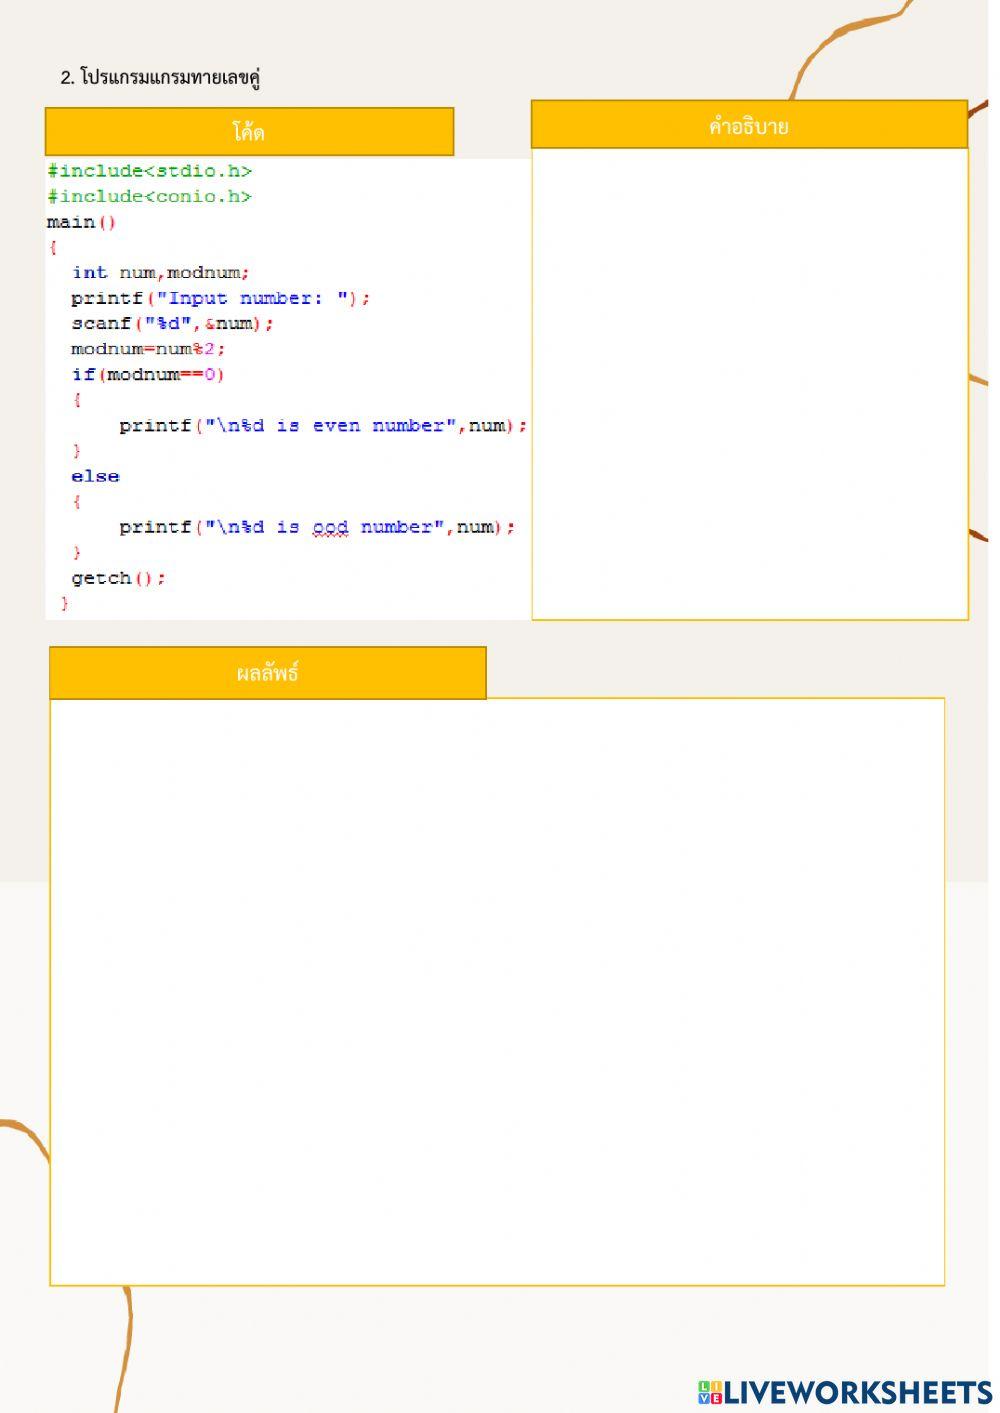
Task: Click the printf "is even number" line
Action: coord(322,426)
